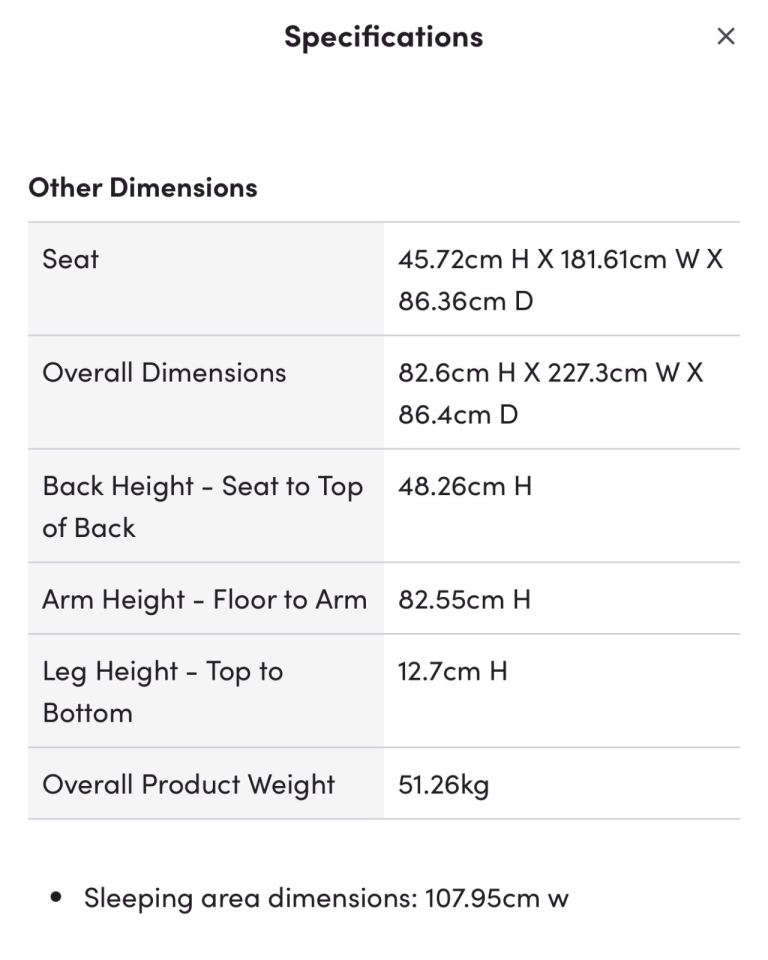Click the Specifications title
This screenshot has width=768, height=960.
pos(383,37)
